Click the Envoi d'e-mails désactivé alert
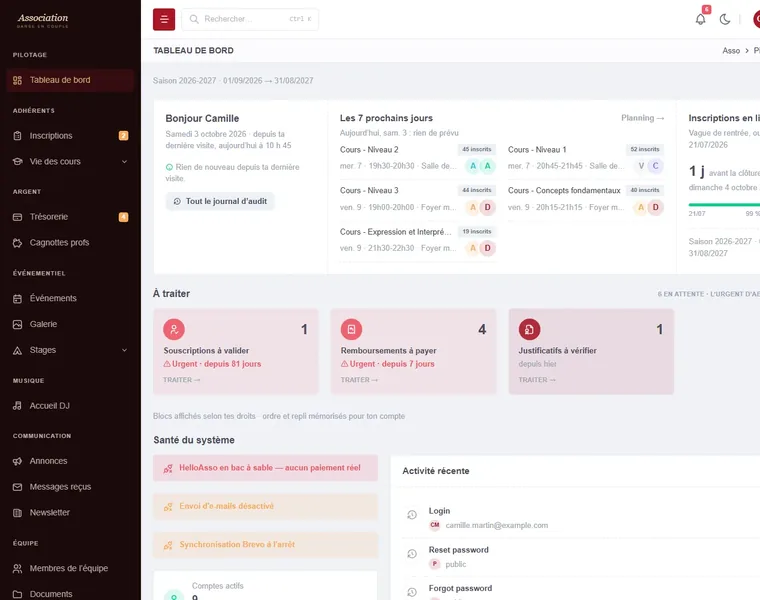The width and height of the screenshot is (760, 600). pyautogui.click(x=265, y=506)
